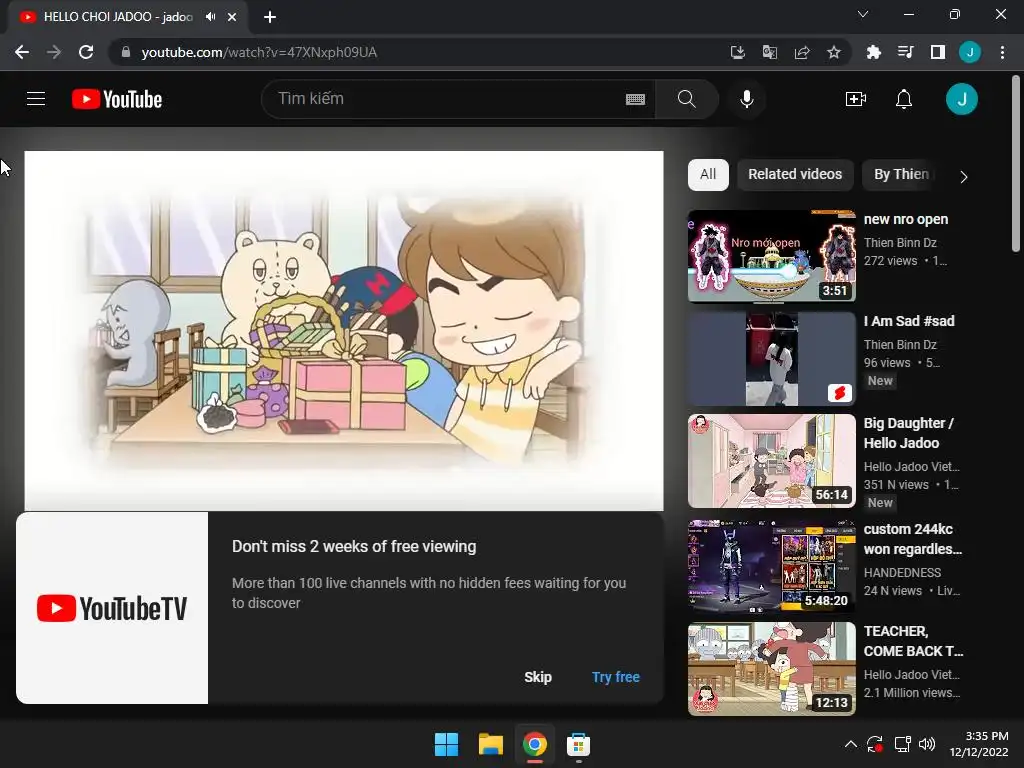Click the address bar URL
1024x768 pixels.
259,52
